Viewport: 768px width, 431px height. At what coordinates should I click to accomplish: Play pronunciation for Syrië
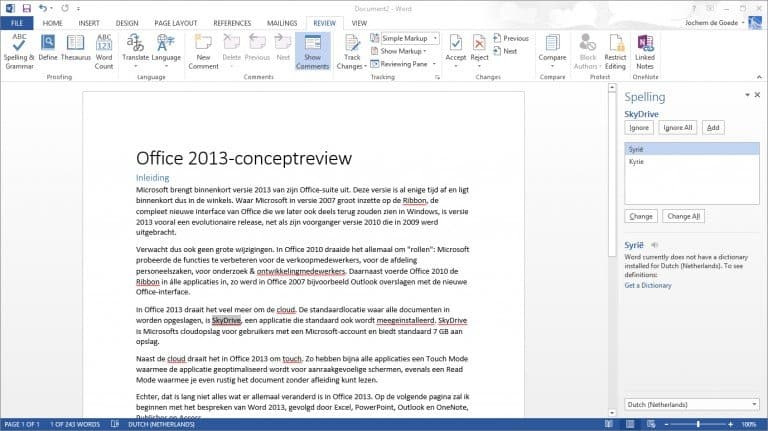[x=654, y=245]
